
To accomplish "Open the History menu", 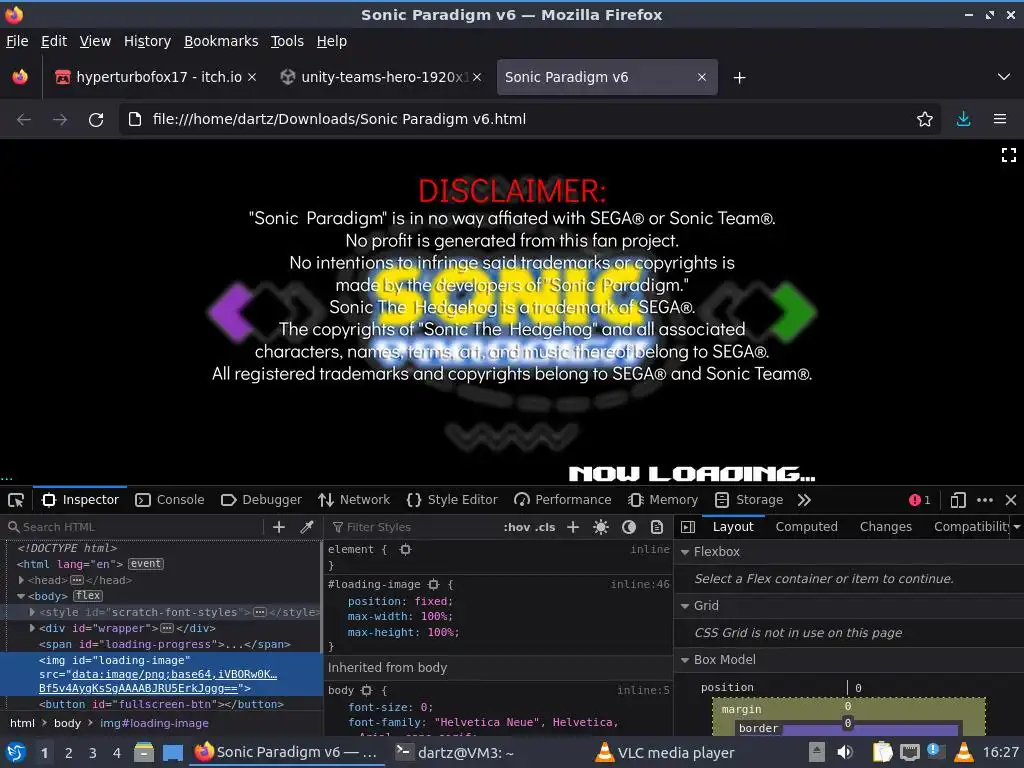I will click(x=148, y=41).
